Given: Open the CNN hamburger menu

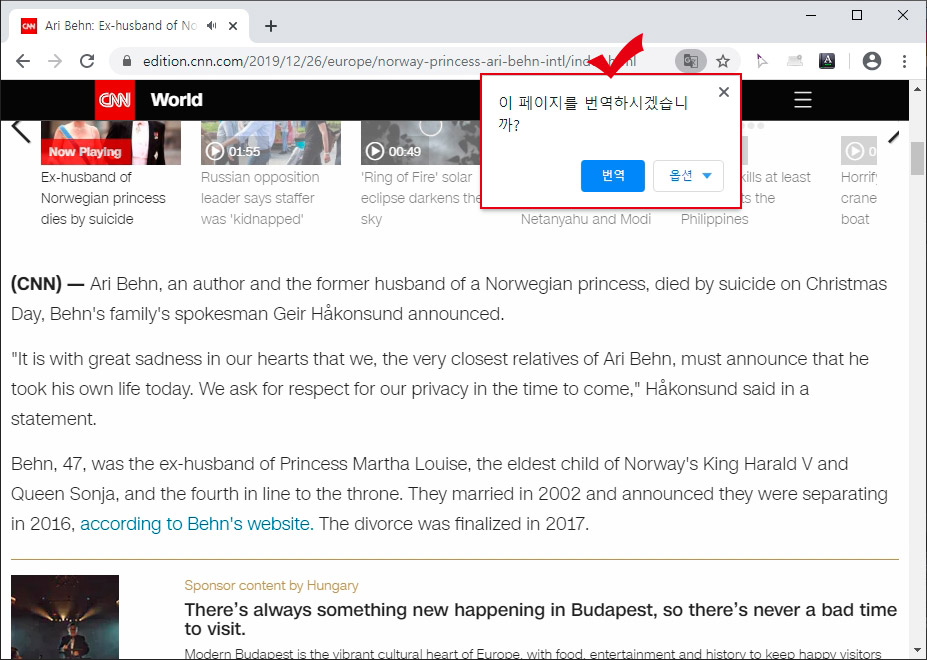Looking at the screenshot, I should click(802, 99).
